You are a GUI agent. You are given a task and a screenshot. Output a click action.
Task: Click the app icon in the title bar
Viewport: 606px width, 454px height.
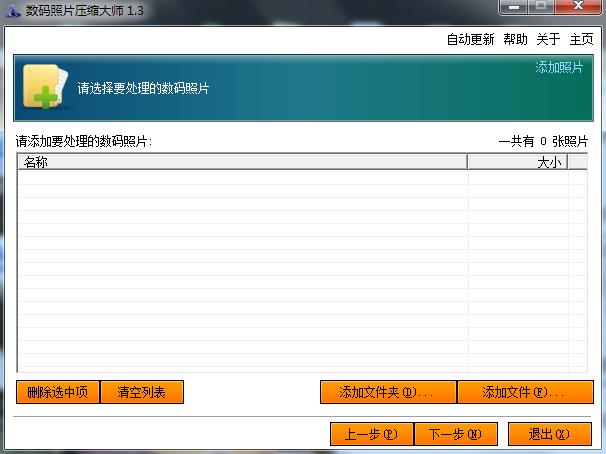click(x=13, y=9)
